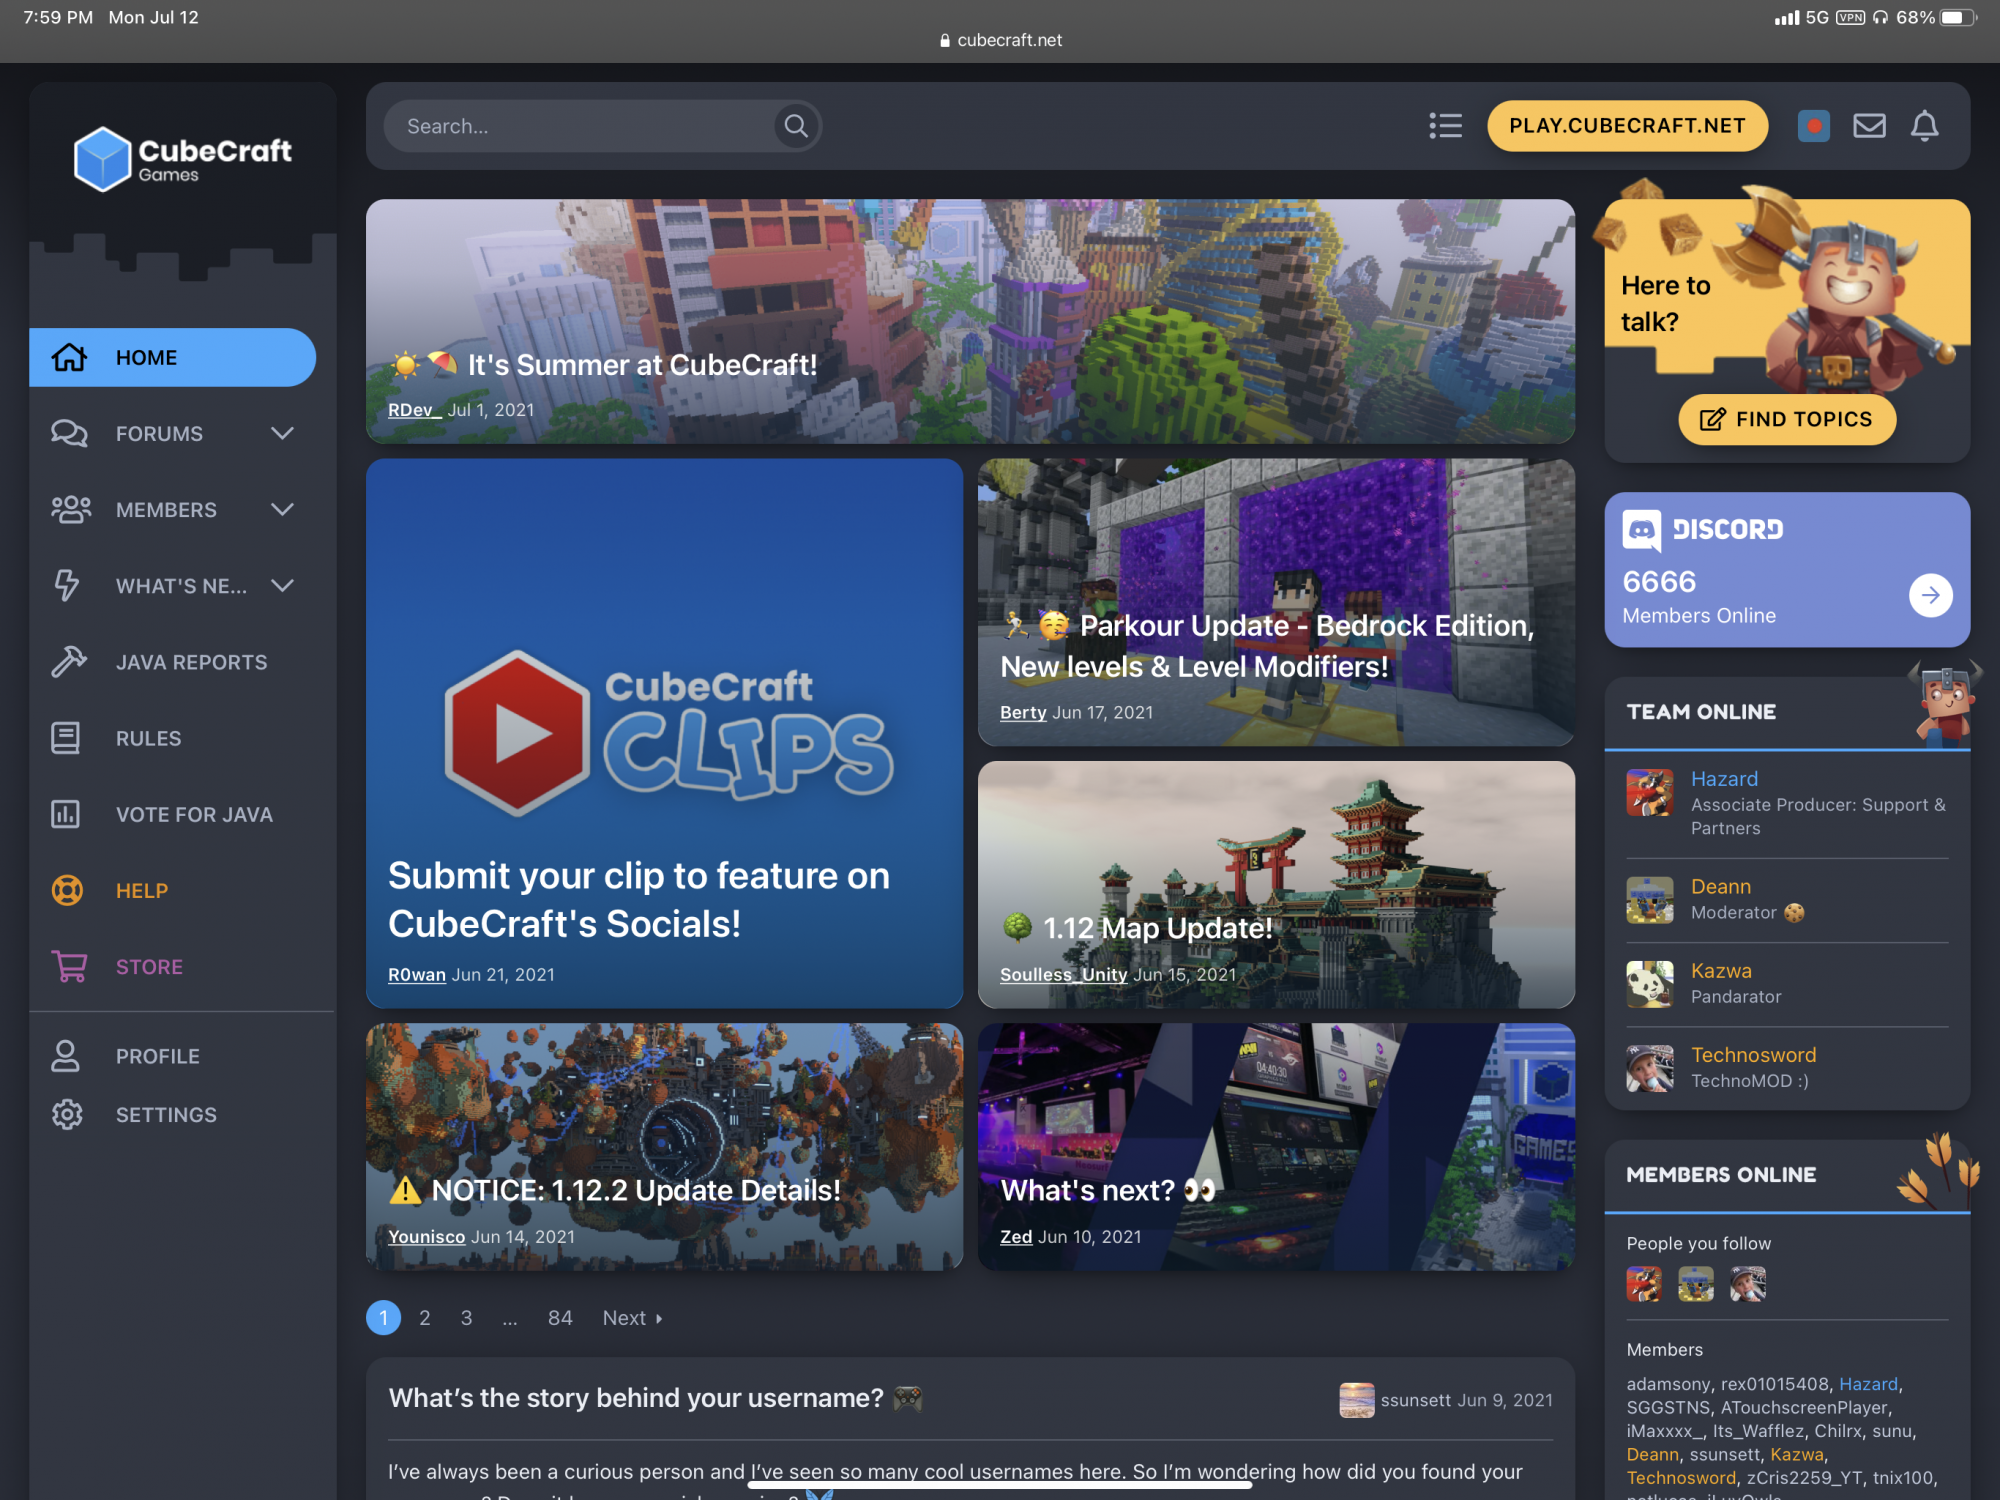
Task: Click the Store shopping cart icon
Action: click(x=69, y=966)
